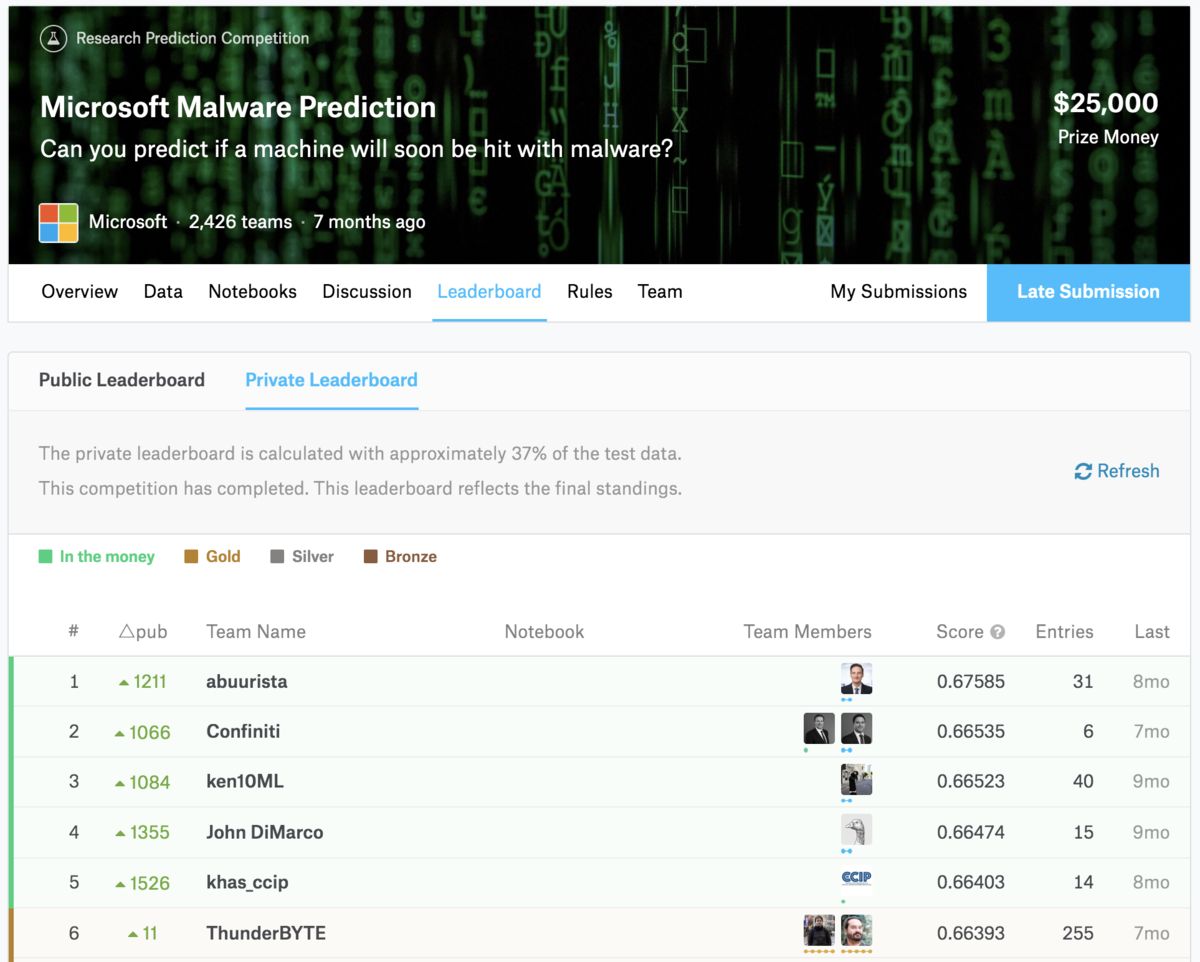Screen dimensions: 1200x962
Task: Open khas_ccip's CCIP logo avatar
Action: click(856, 878)
